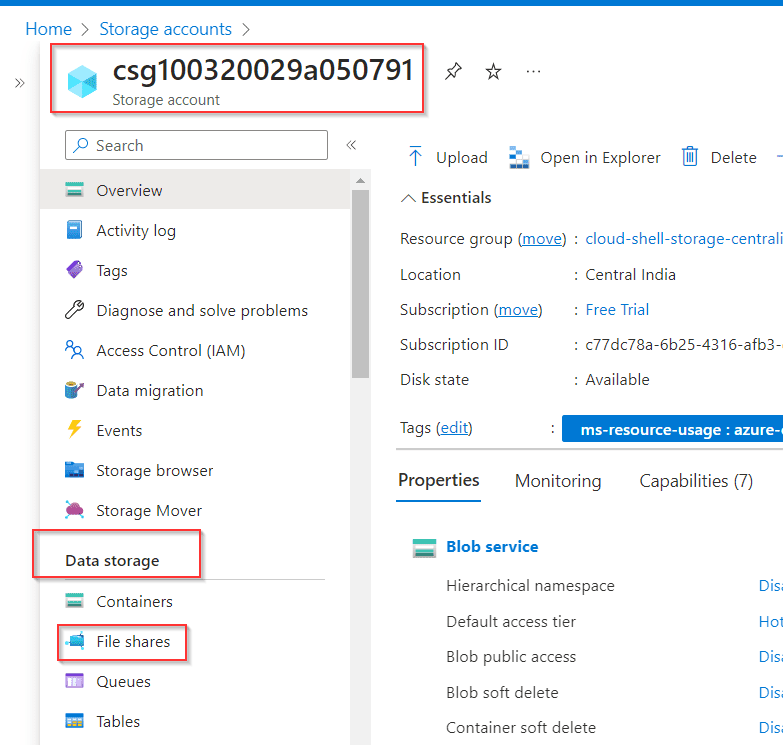This screenshot has height=745, width=783.
Task: Open the Free Trial subscription link
Action: (617, 310)
